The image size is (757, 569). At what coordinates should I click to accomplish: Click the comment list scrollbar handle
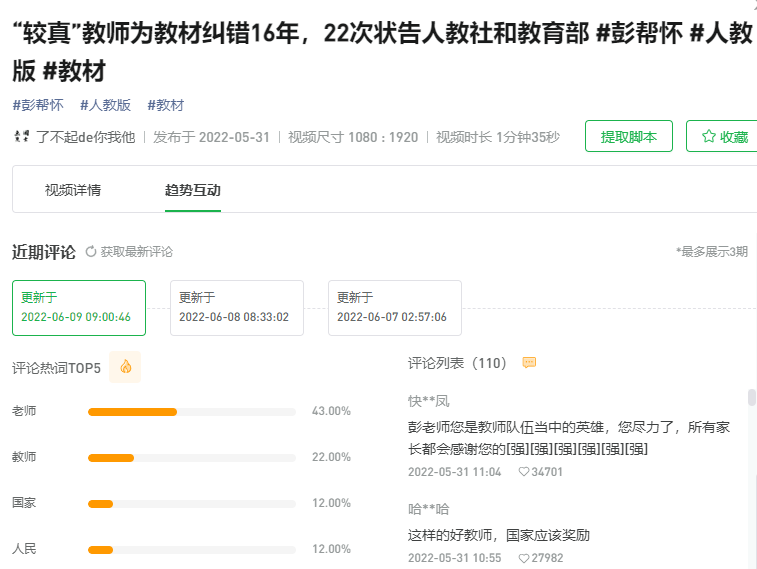752,397
